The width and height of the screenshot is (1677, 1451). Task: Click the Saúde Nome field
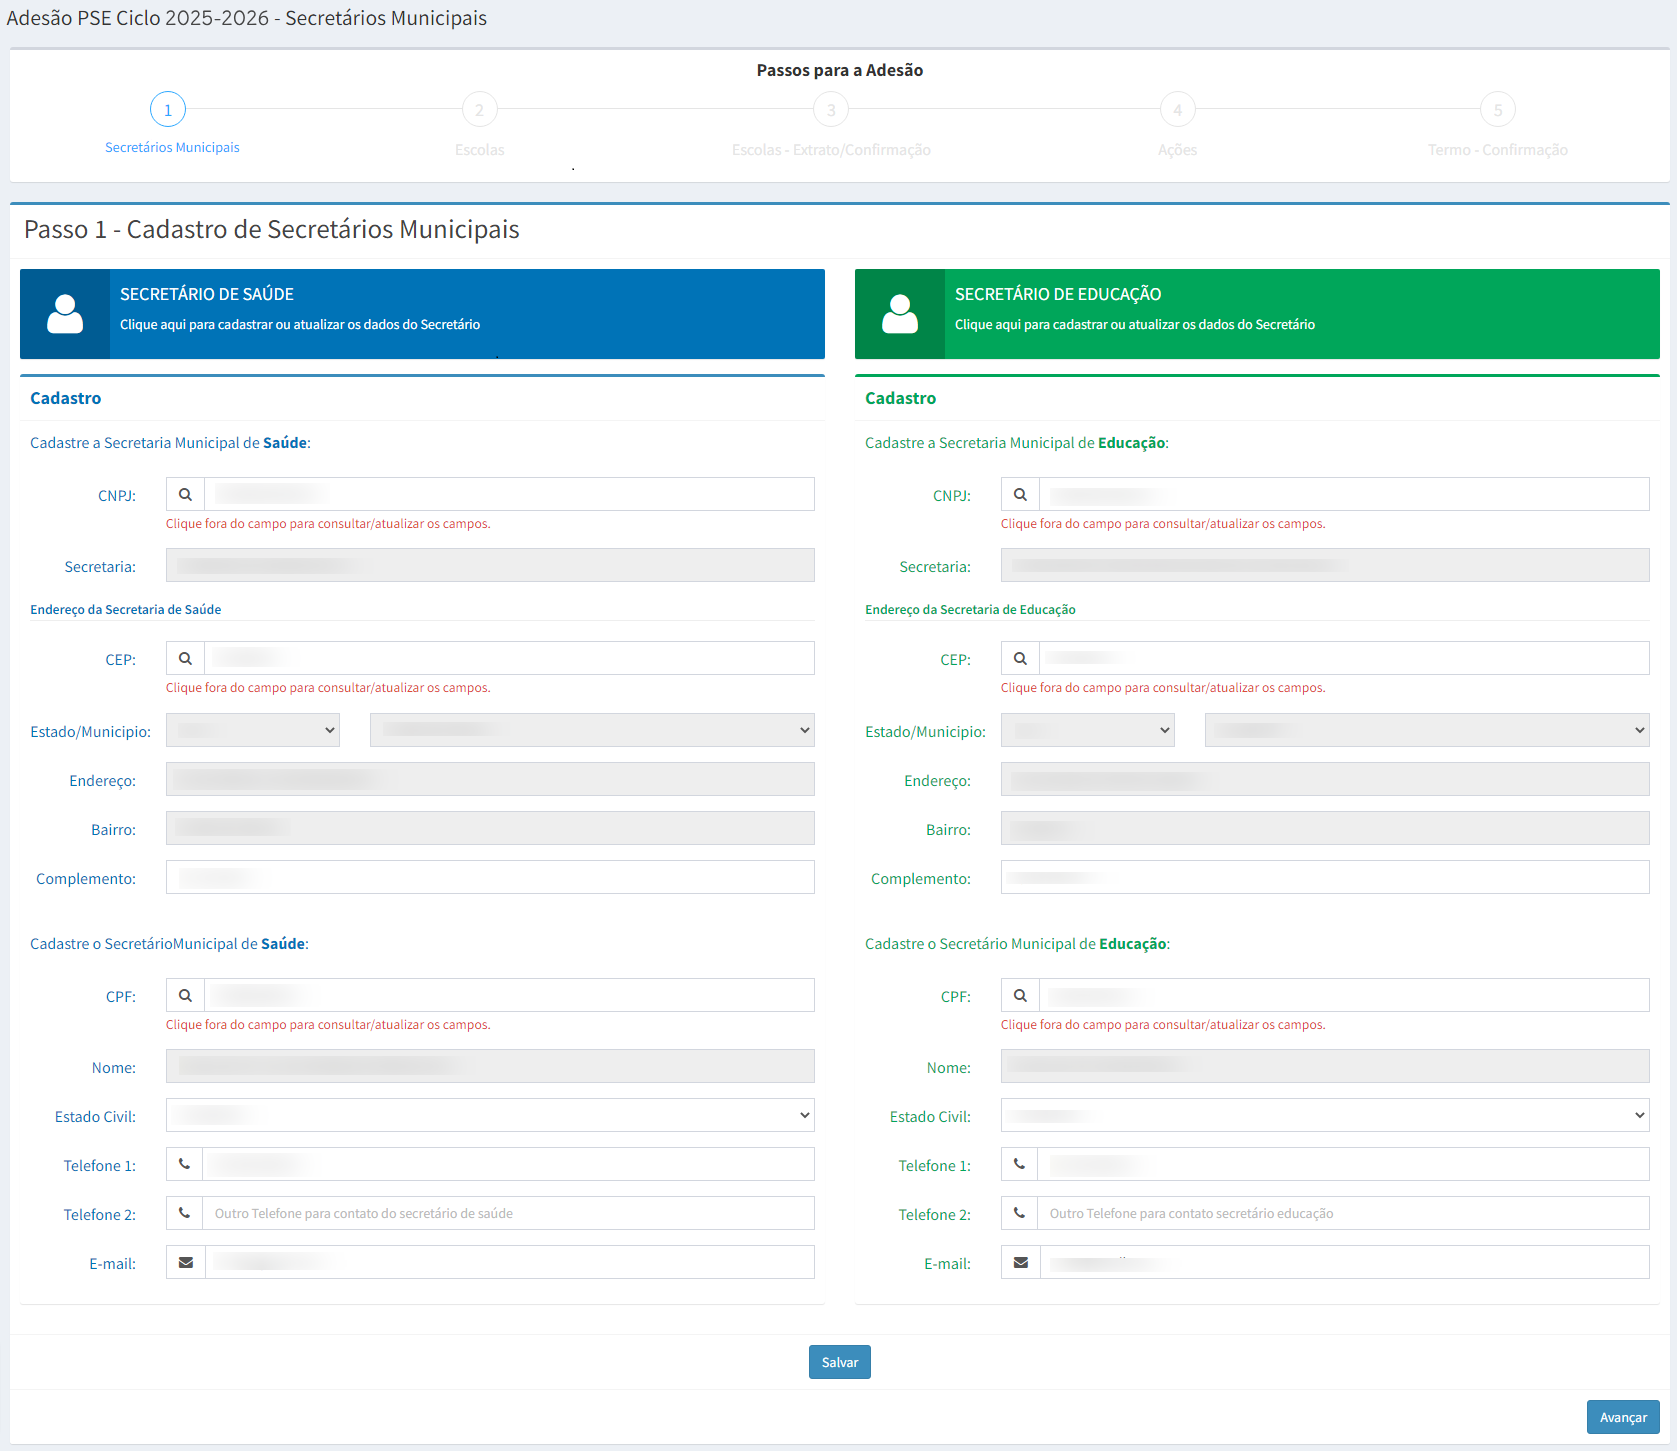click(490, 1066)
